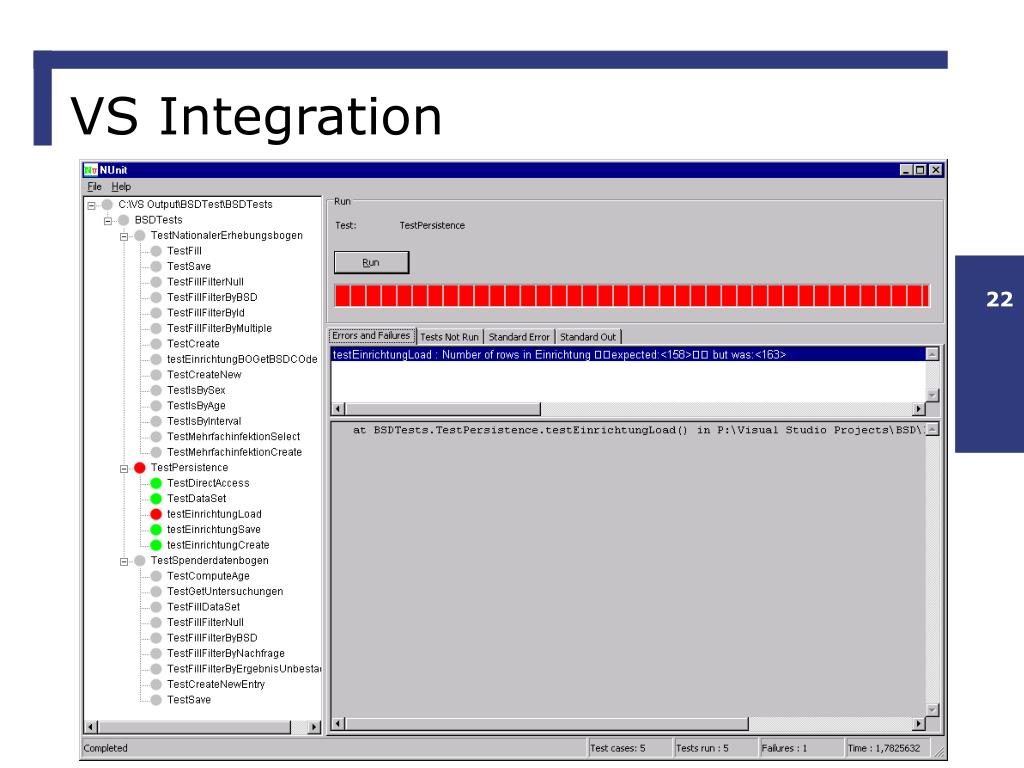Click error list scrollbar down arrow

[x=933, y=395]
